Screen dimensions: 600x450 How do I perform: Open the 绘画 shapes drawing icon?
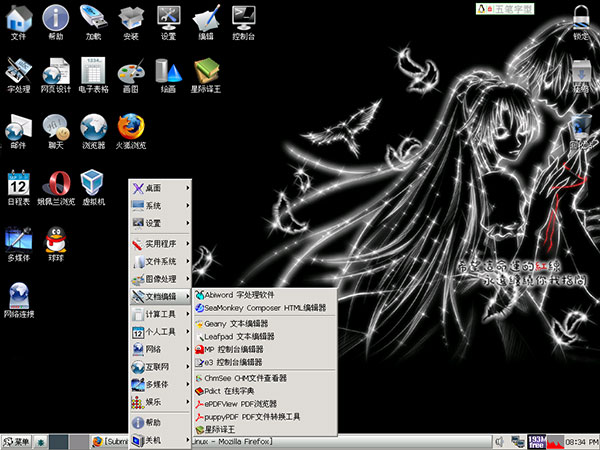(168, 75)
